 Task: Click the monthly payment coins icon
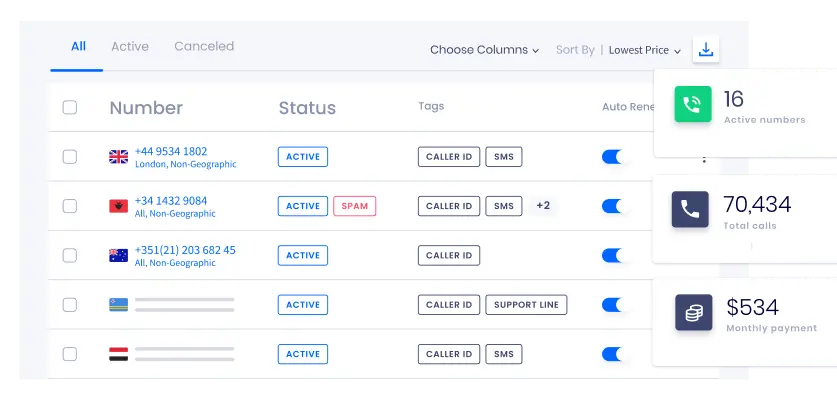(x=693, y=312)
